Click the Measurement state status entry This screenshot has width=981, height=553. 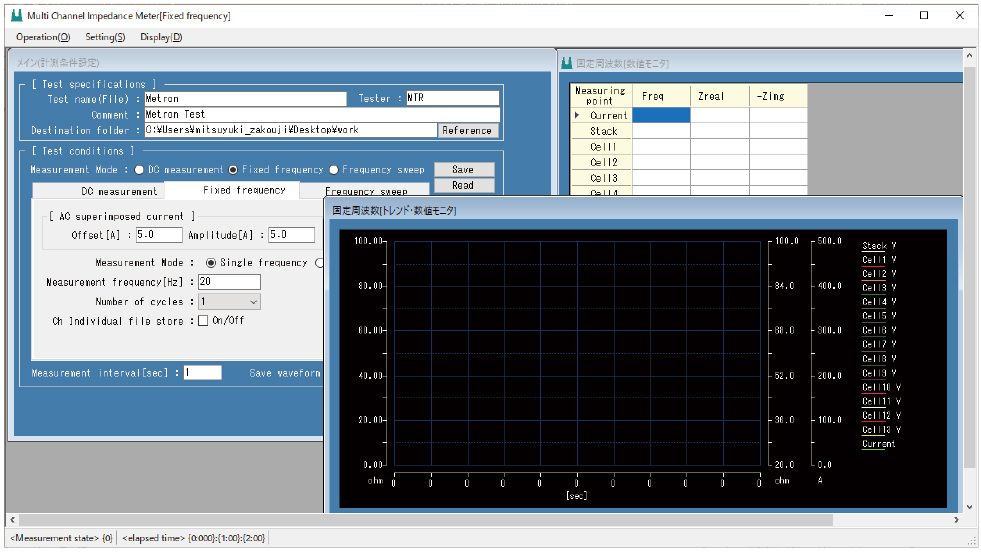[x=61, y=538]
